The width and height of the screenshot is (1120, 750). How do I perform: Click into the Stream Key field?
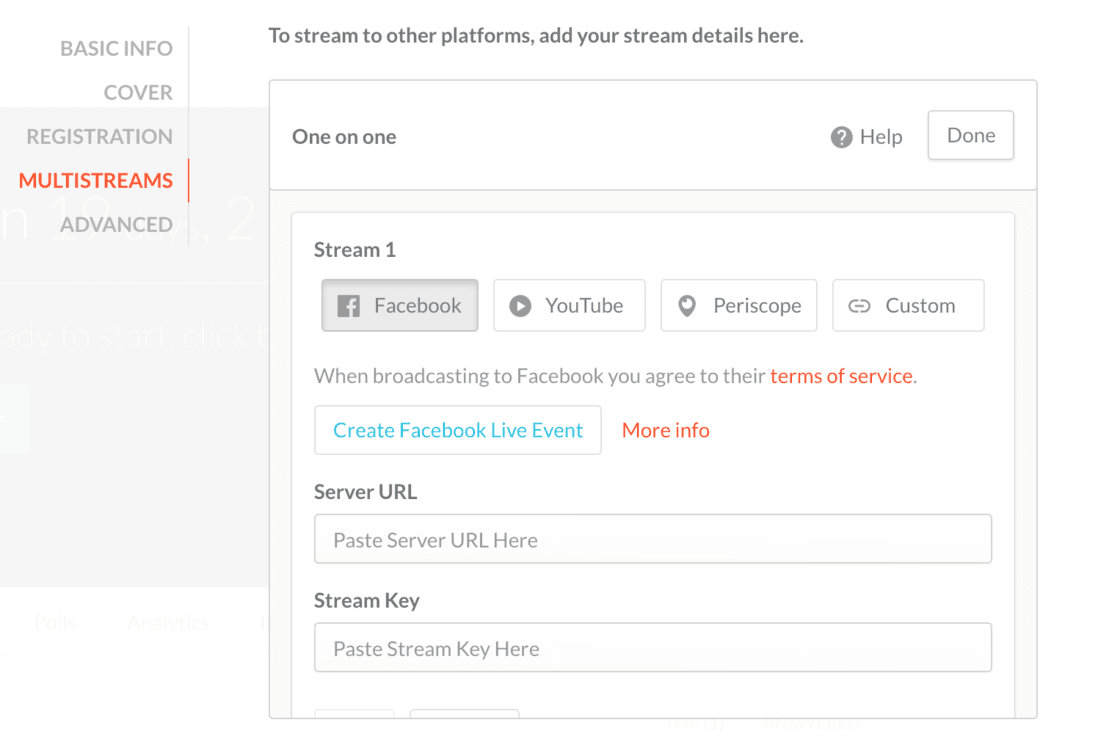pos(653,648)
